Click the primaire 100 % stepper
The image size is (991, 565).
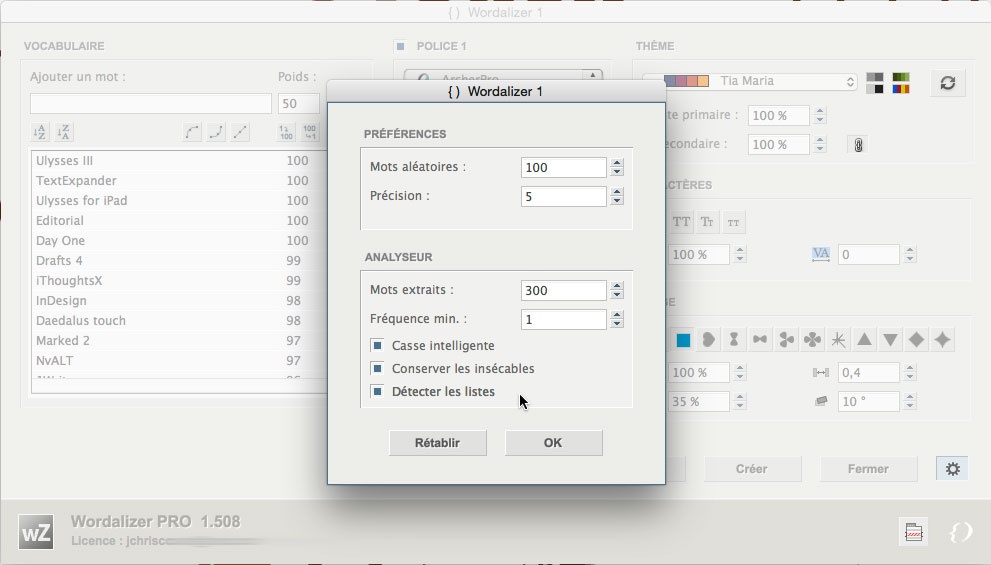[820, 116]
